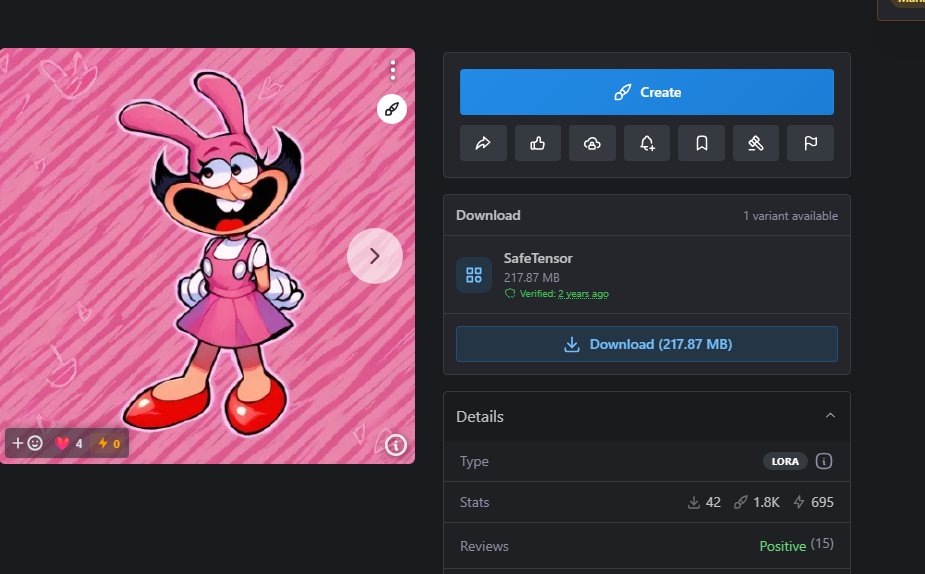
Task: Click the lightning buzz tip count
Action: 109,443
